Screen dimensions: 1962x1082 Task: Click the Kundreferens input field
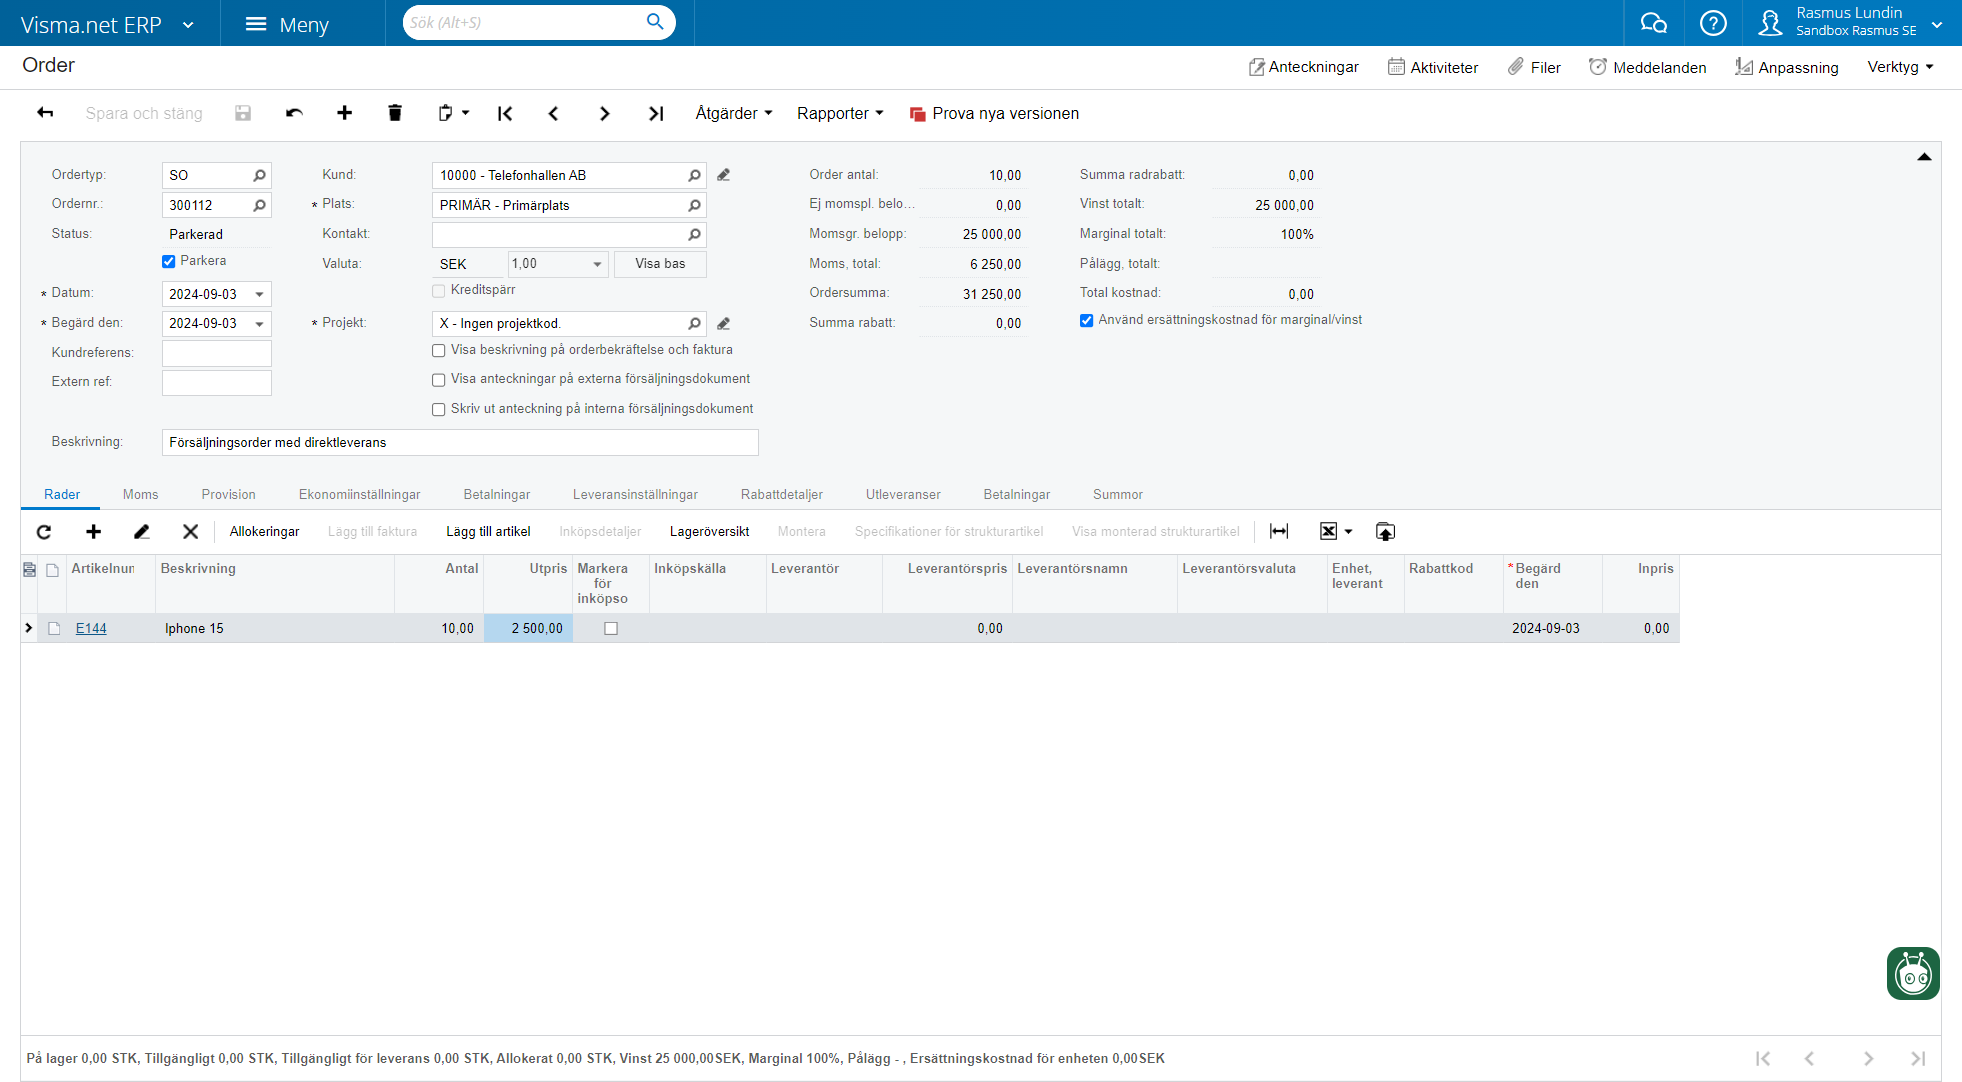coord(217,353)
